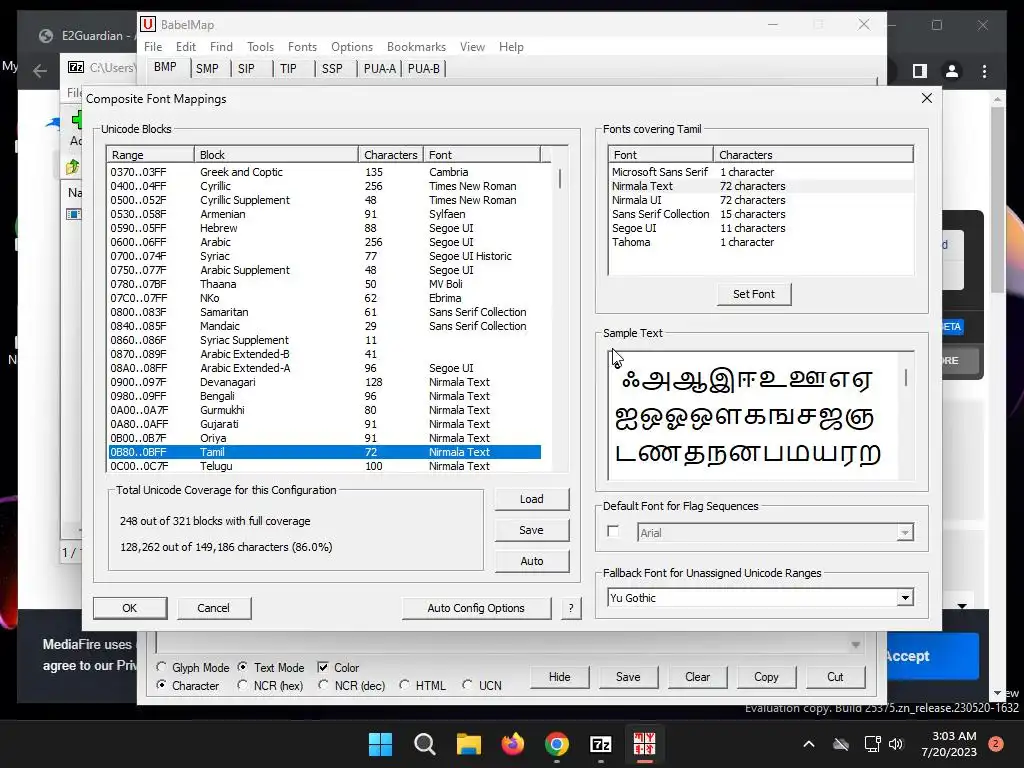The image size is (1024, 768).
Task: Click Unicode Blocks list scrollbar thumb
Action: coord(560,179)
